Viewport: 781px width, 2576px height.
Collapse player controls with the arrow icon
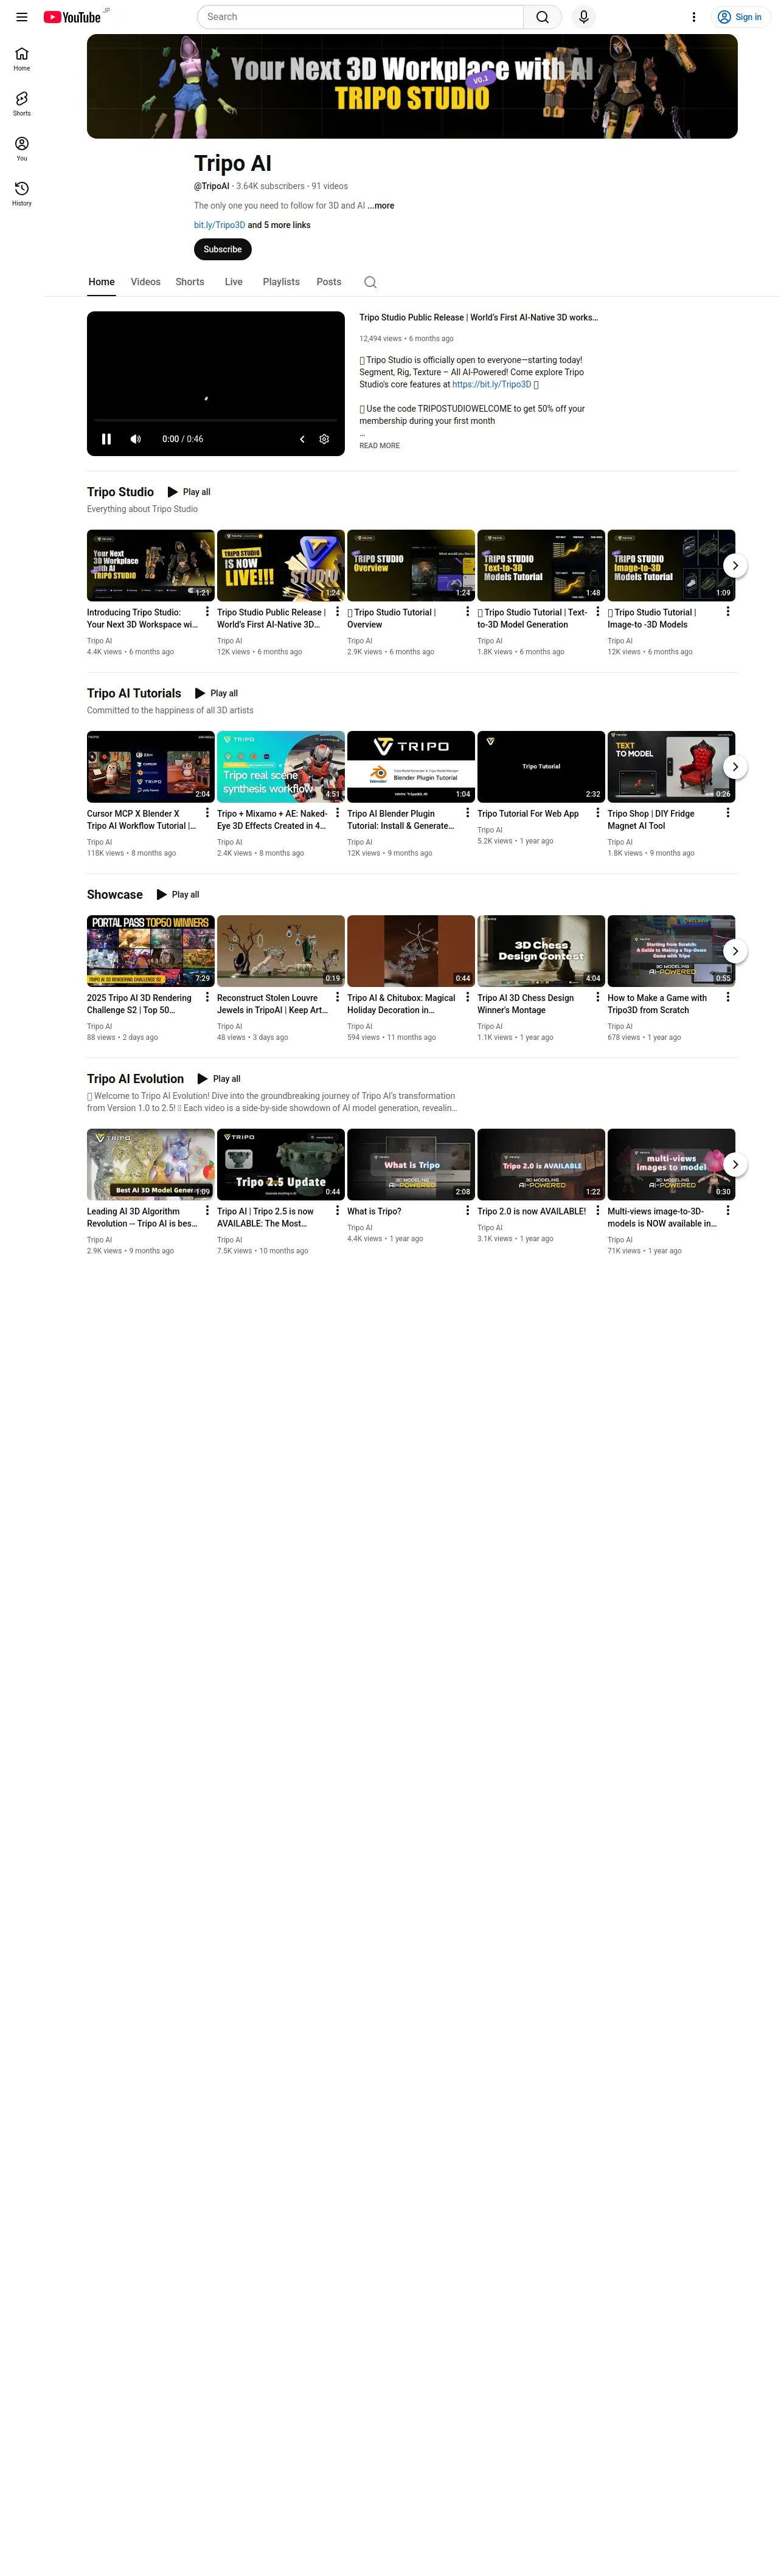[302, 439]
